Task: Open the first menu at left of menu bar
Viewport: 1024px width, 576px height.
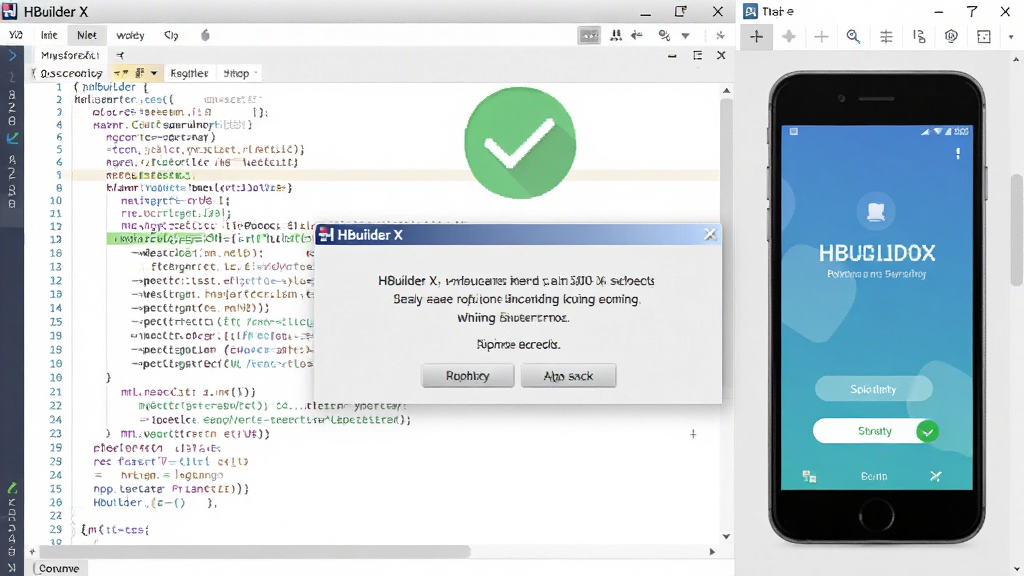Action: pyautogui.click(x=16, y=35)
